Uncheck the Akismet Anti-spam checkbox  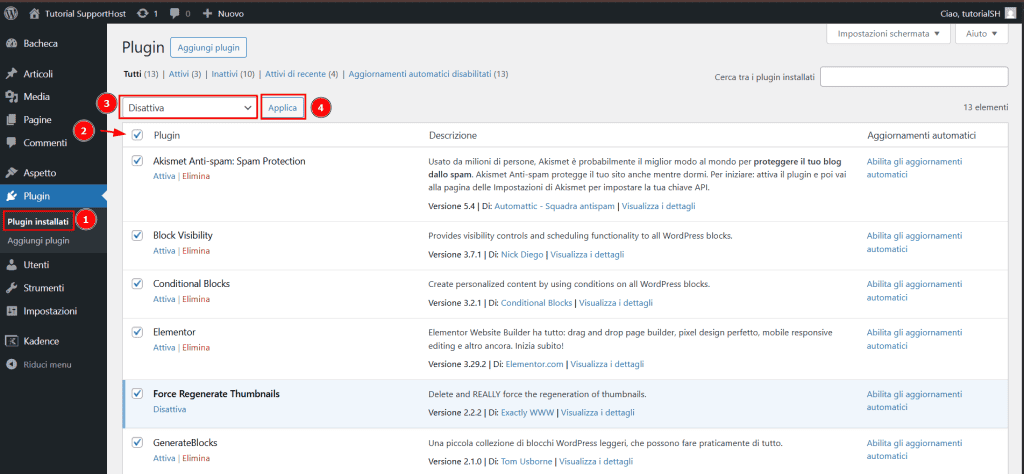click(137, 161)
